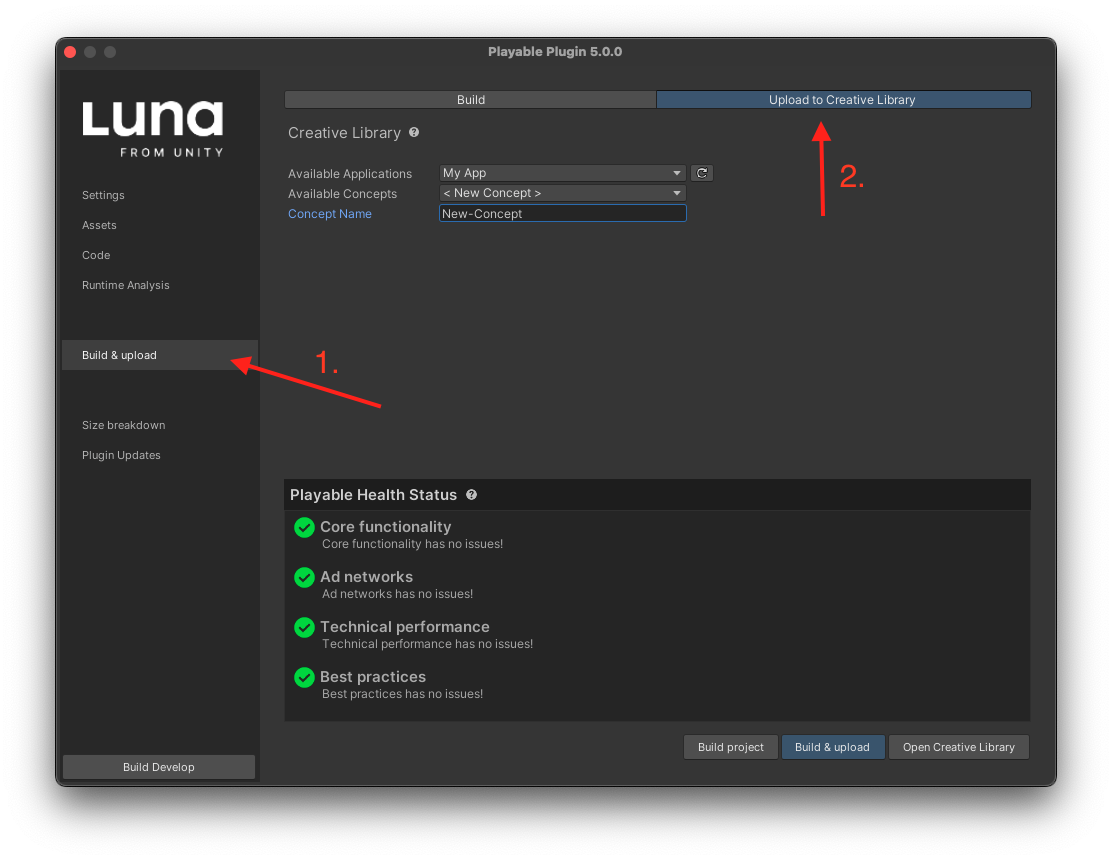Click 'Technical performance has no issues!' text
Screen dimensions: 1112x860
pos(427,644)
